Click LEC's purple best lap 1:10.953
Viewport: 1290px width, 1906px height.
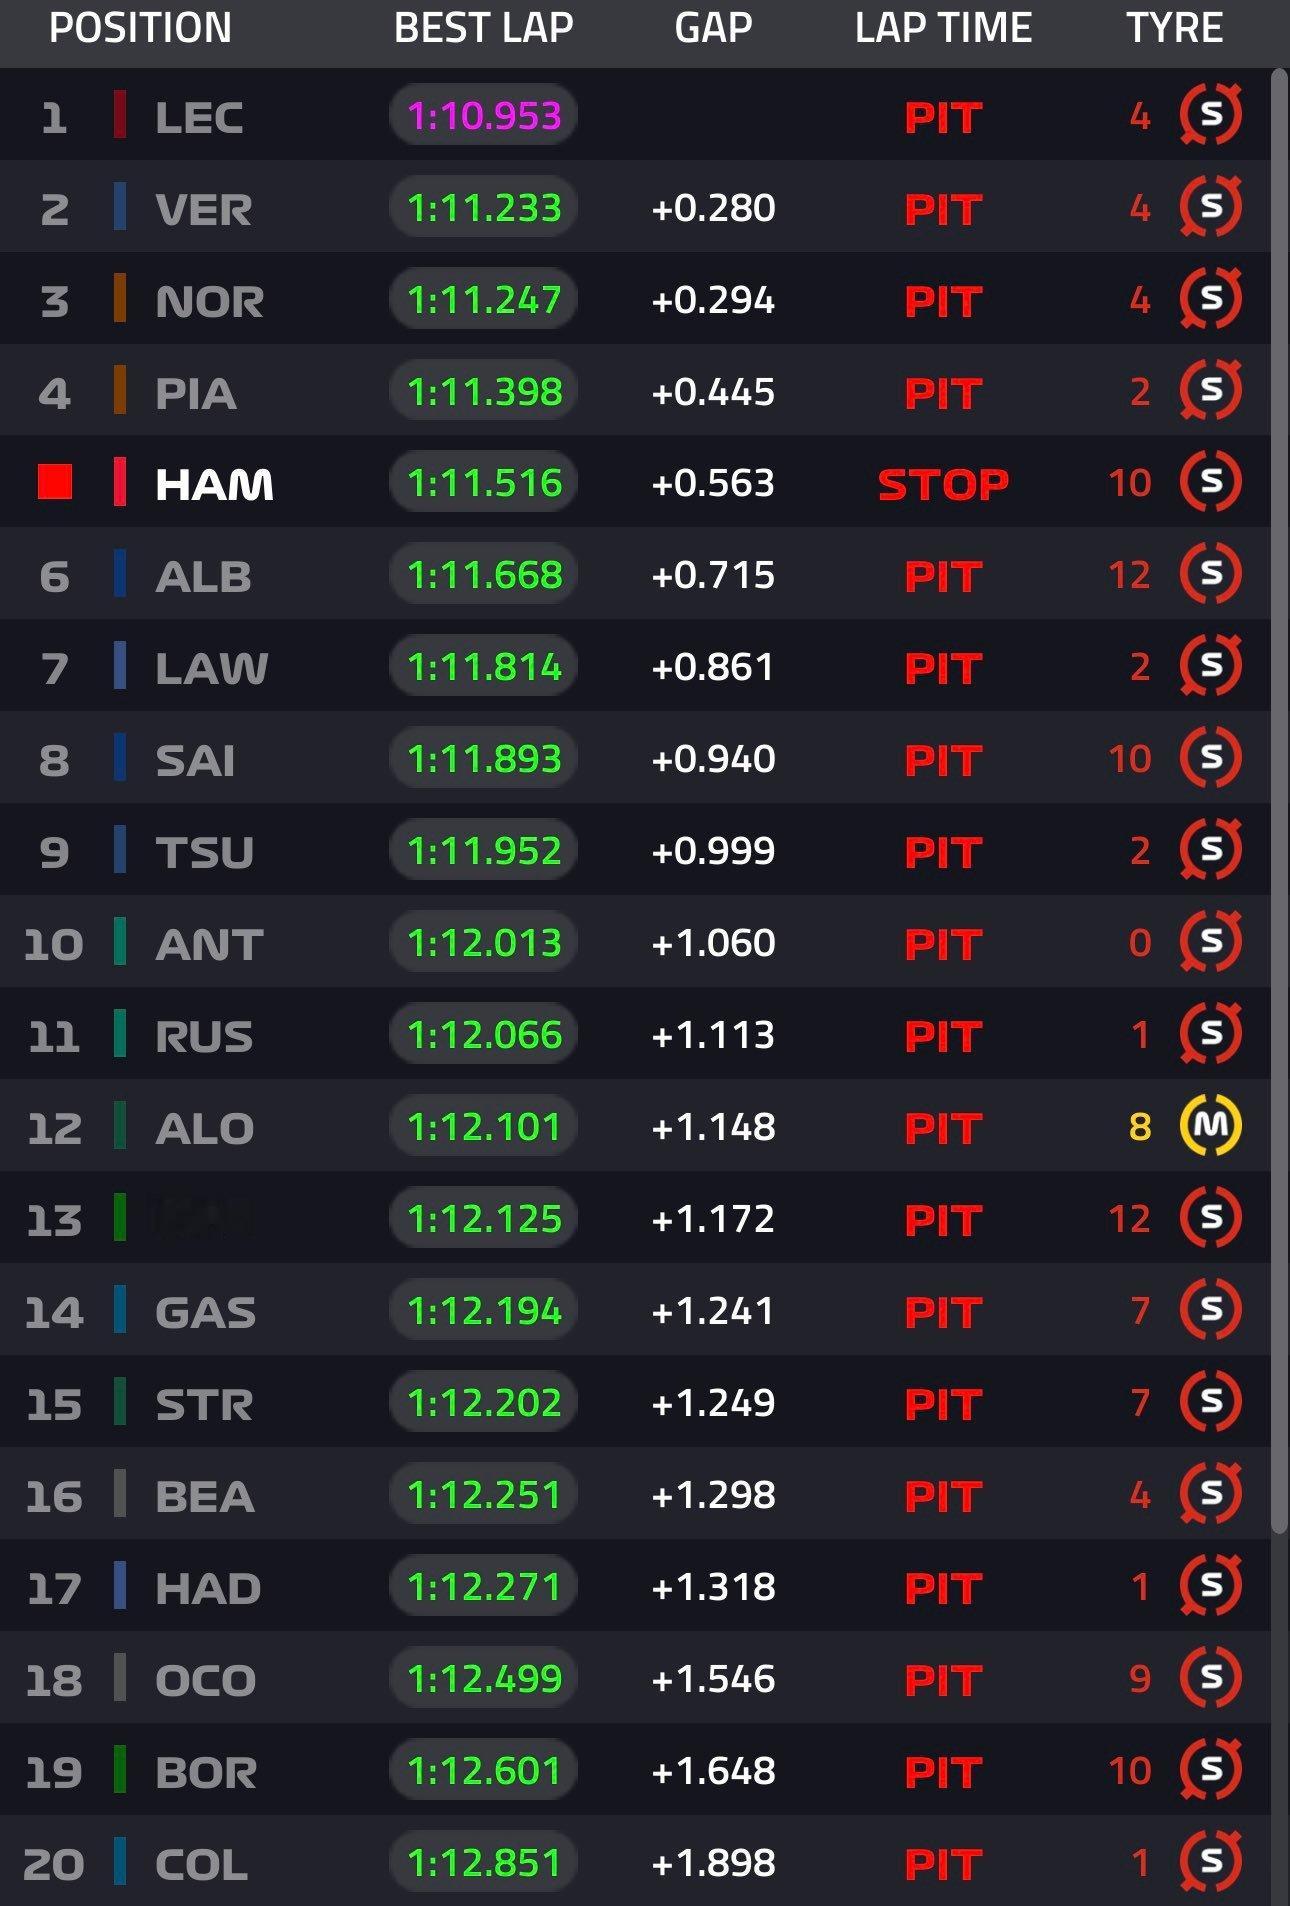coord(484,115)
